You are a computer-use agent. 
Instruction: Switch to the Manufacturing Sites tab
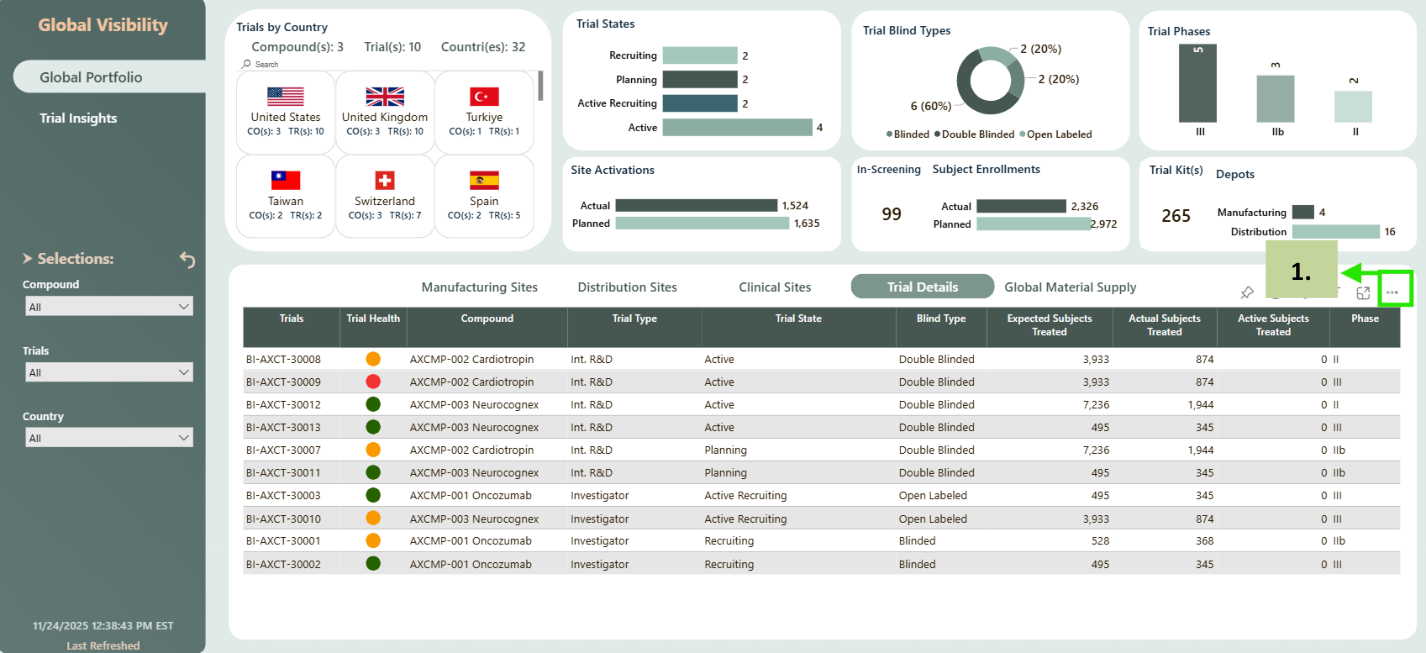point(479,287)
